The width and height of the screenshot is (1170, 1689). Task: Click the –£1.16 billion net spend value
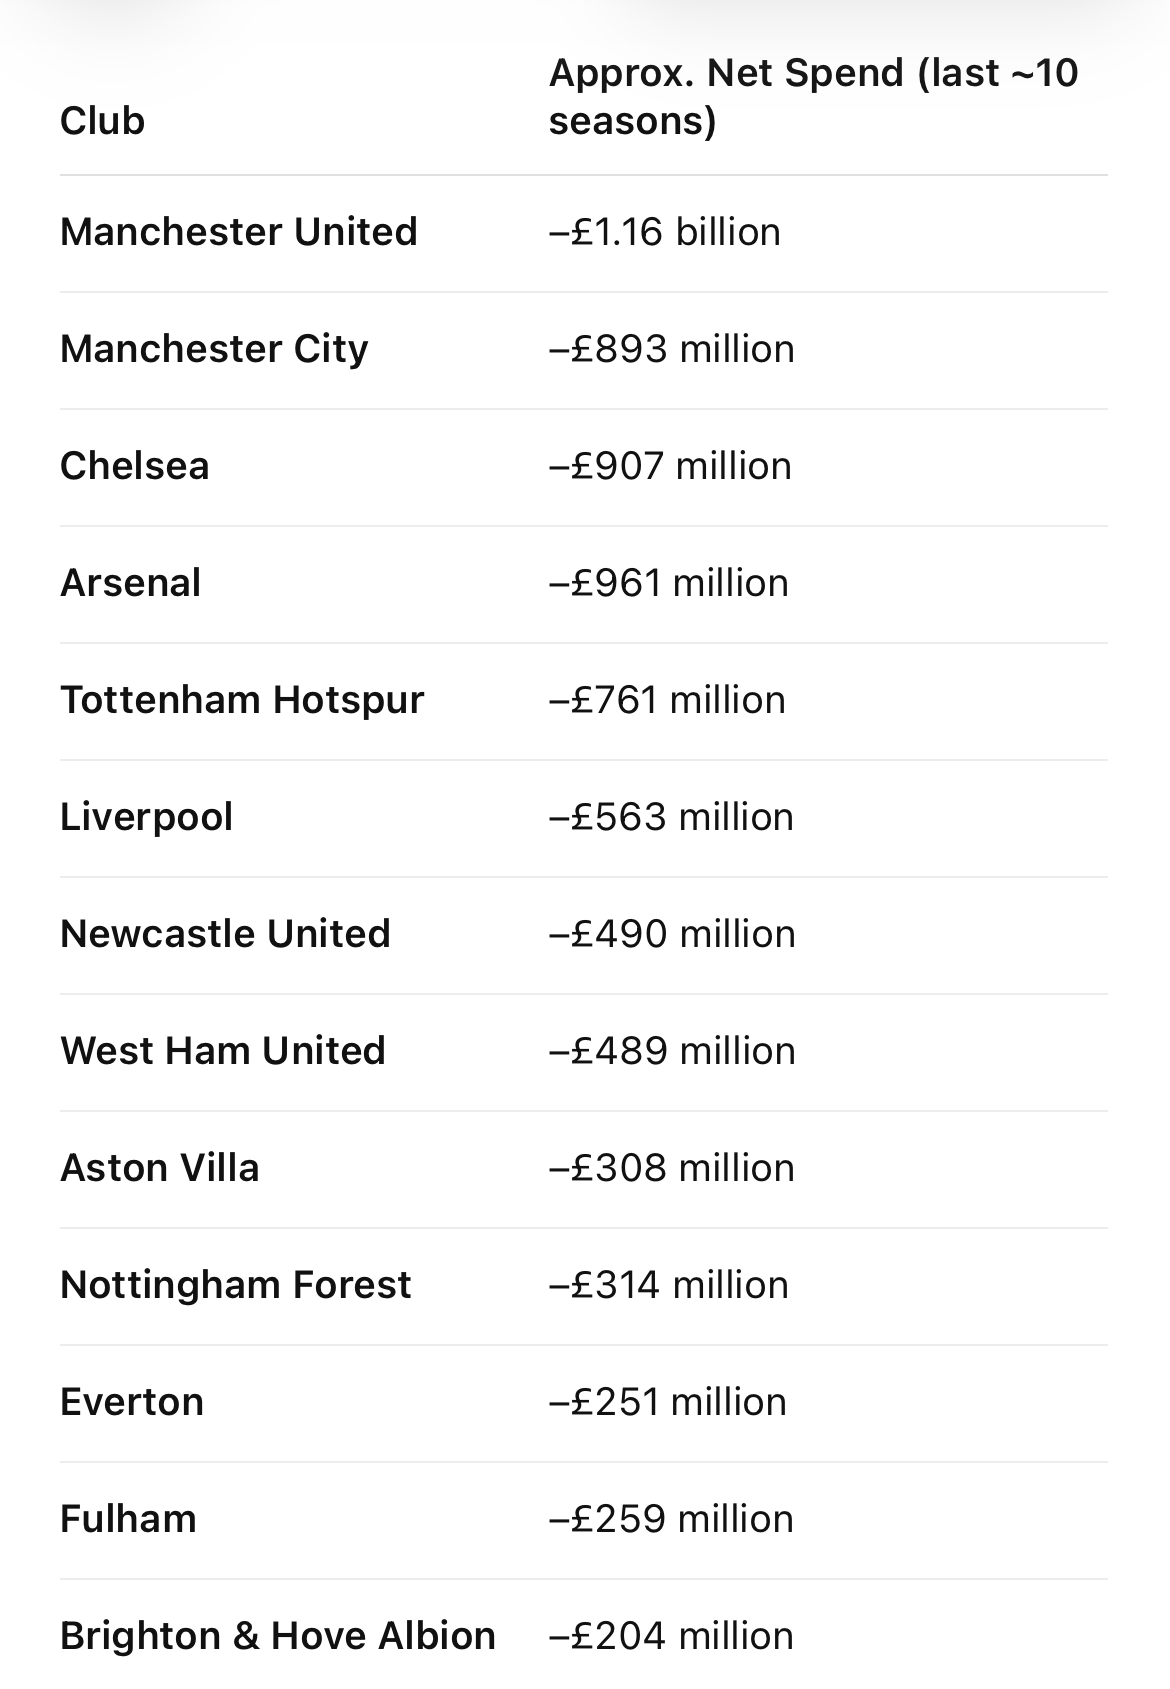[x=665, y=232]
